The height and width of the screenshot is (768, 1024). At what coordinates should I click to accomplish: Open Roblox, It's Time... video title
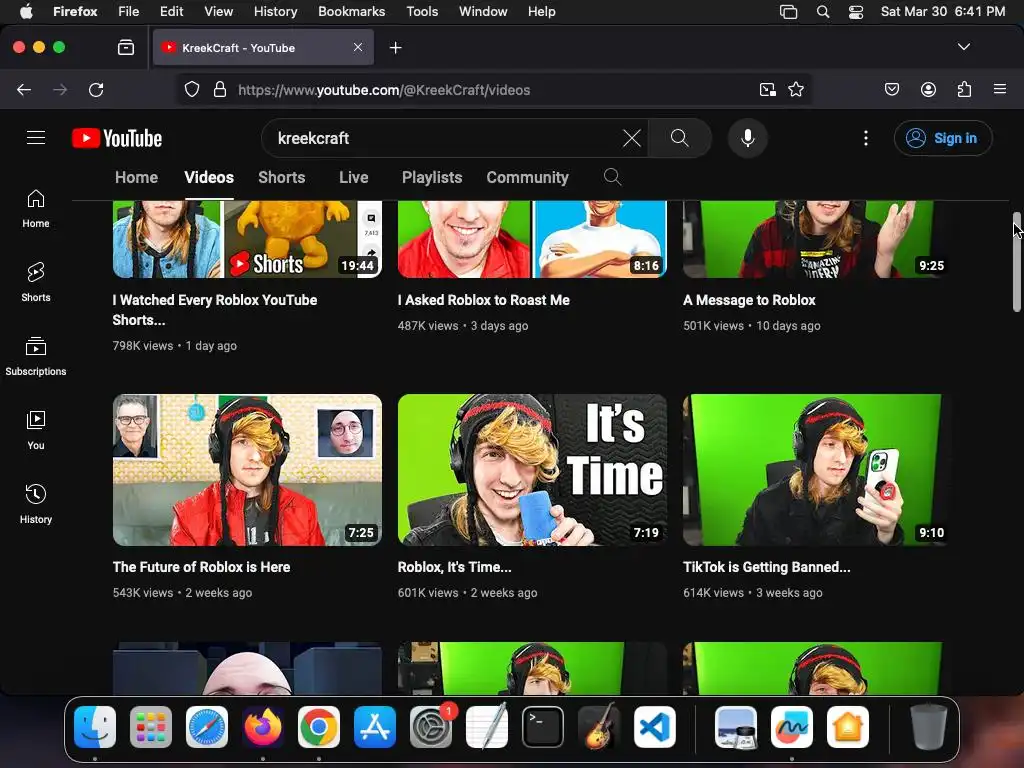[455, 567]
